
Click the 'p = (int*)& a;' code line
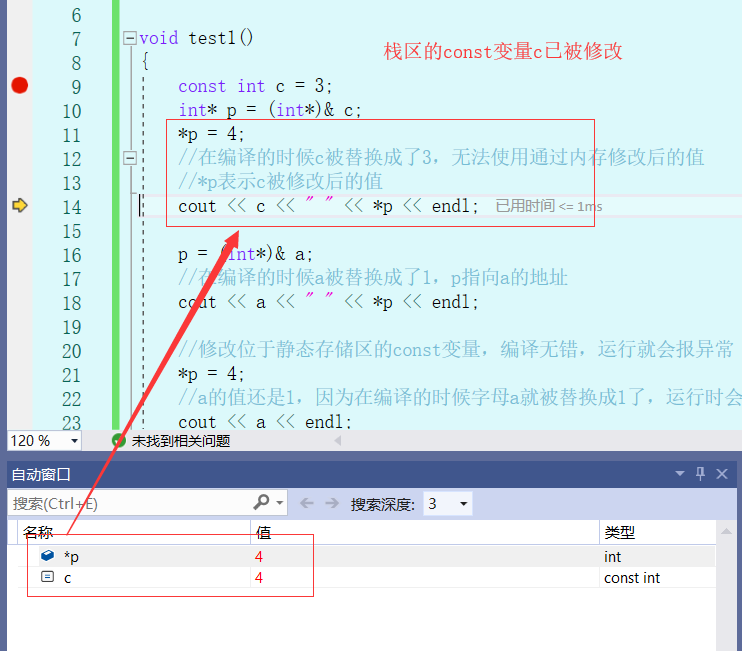click(x=245, y=255)
